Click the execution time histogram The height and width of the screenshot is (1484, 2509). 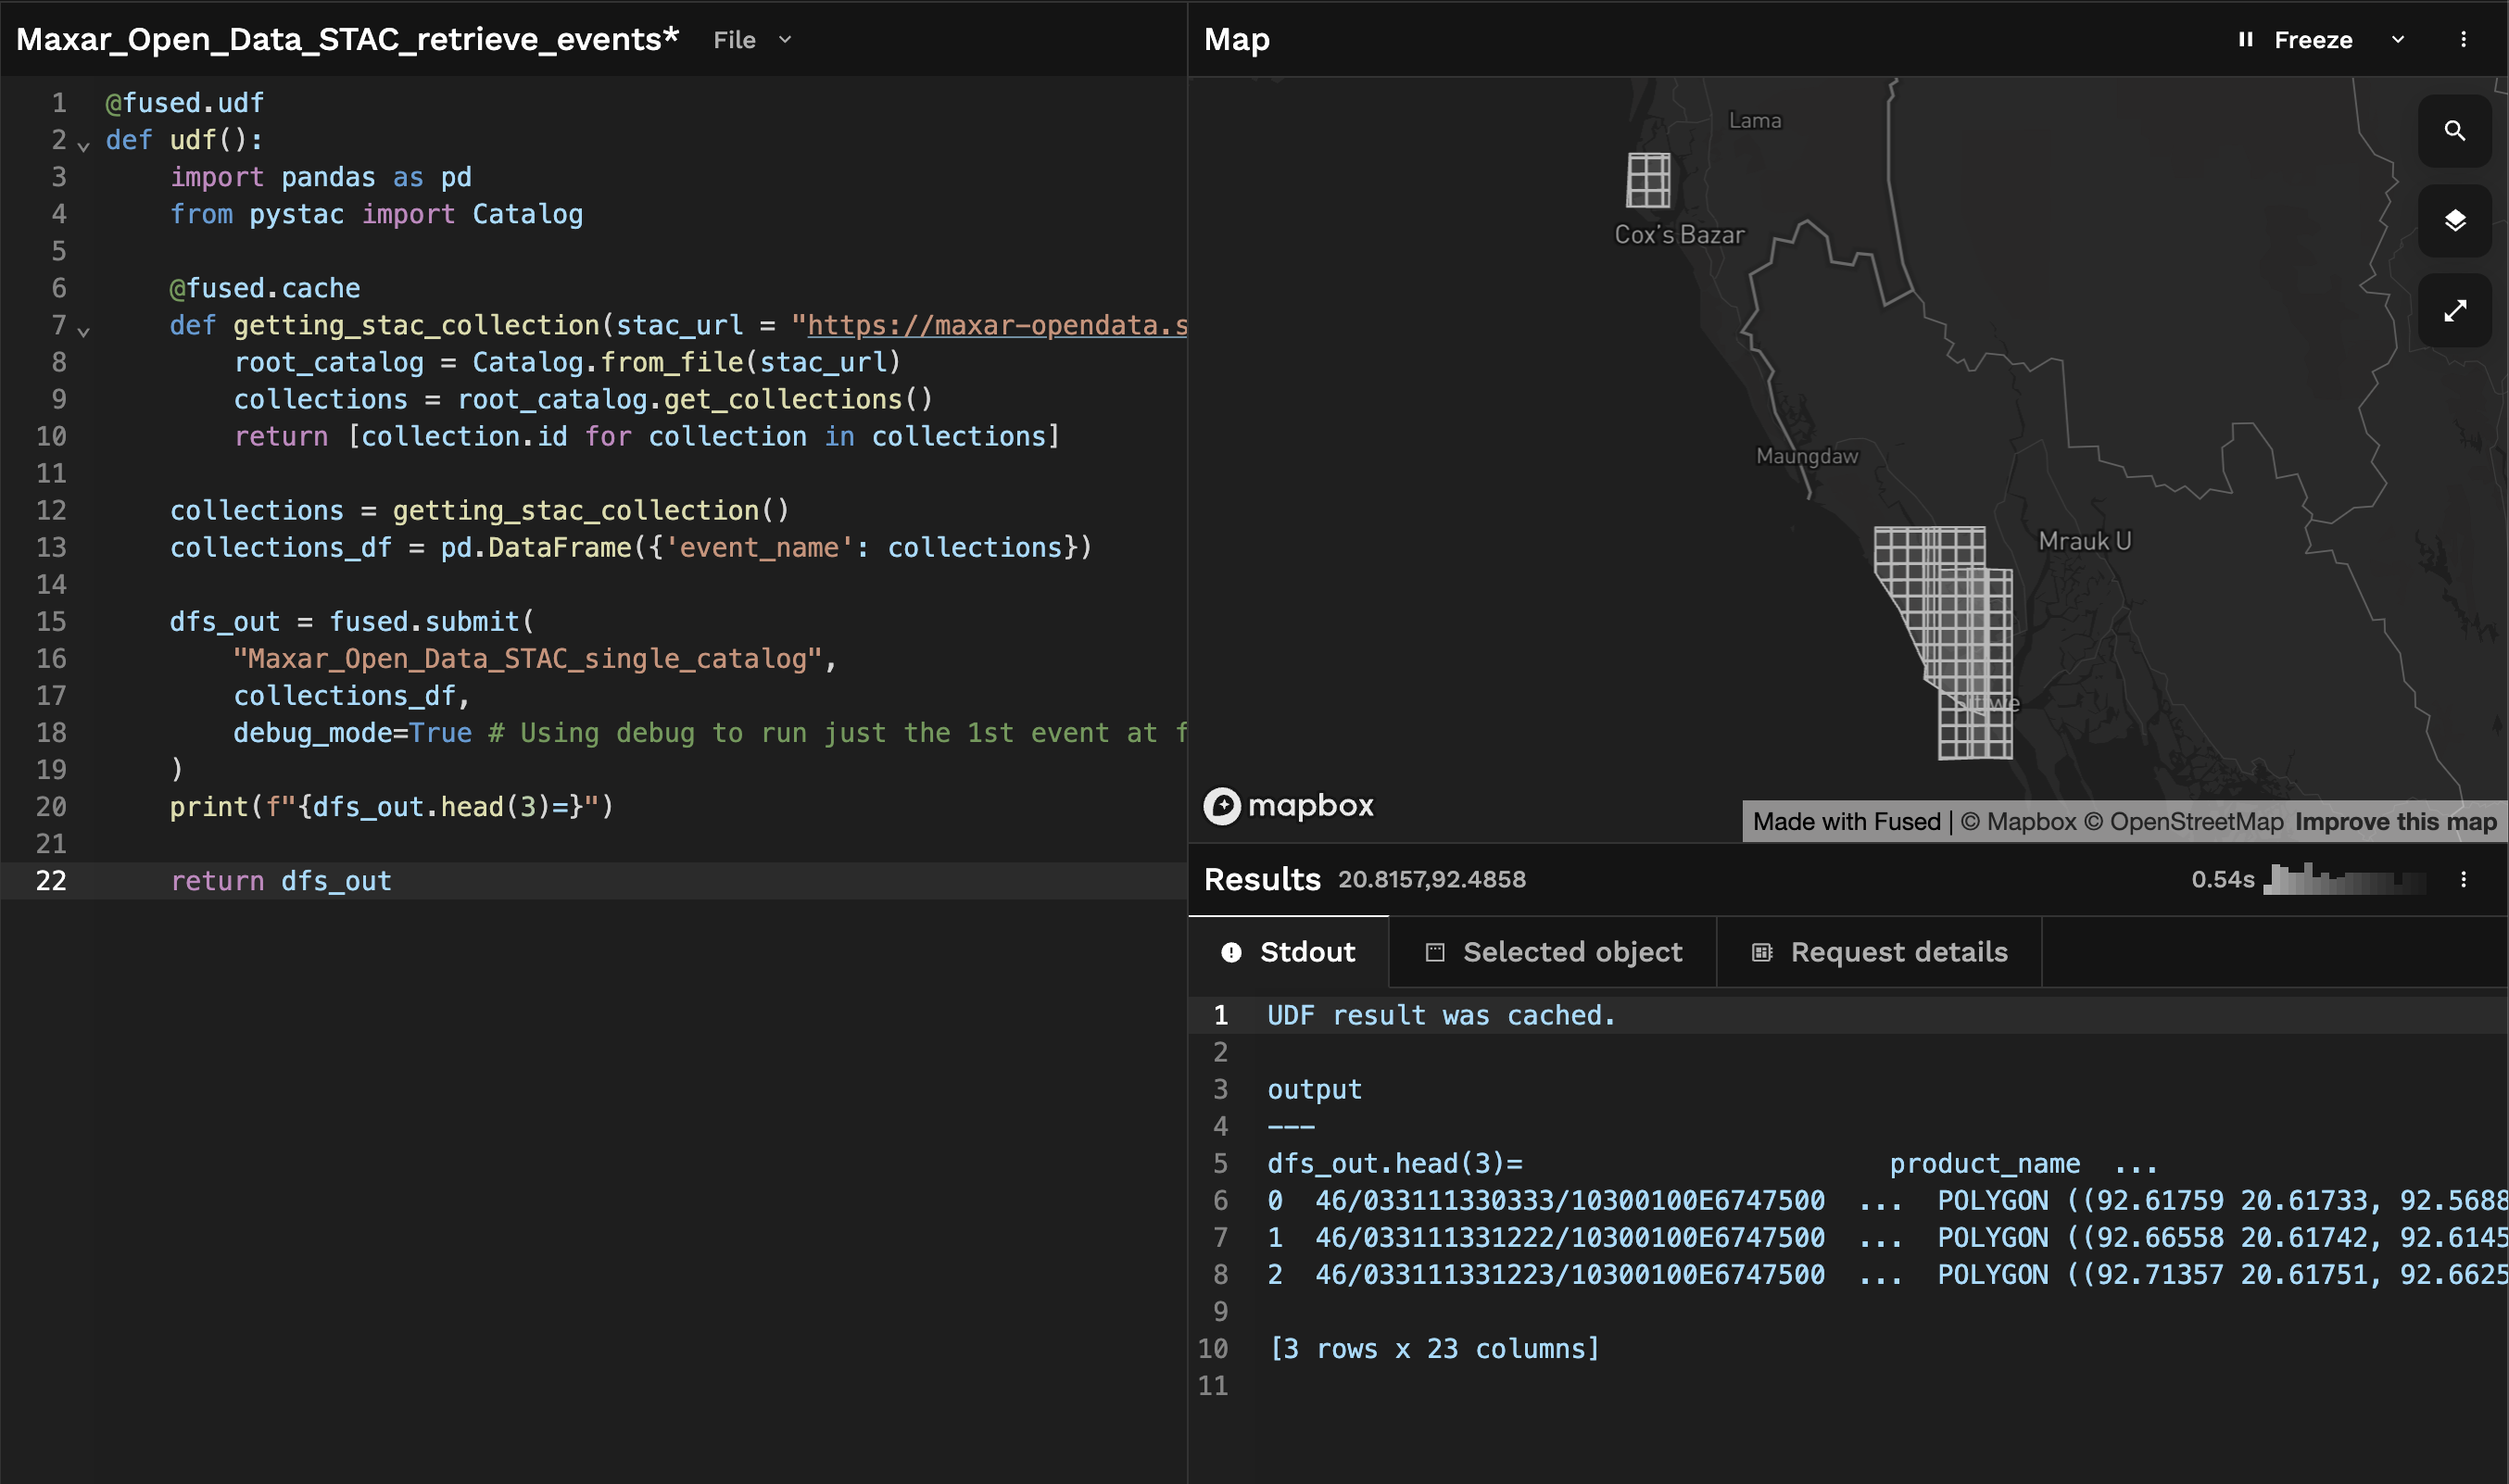pos(2345,879)
